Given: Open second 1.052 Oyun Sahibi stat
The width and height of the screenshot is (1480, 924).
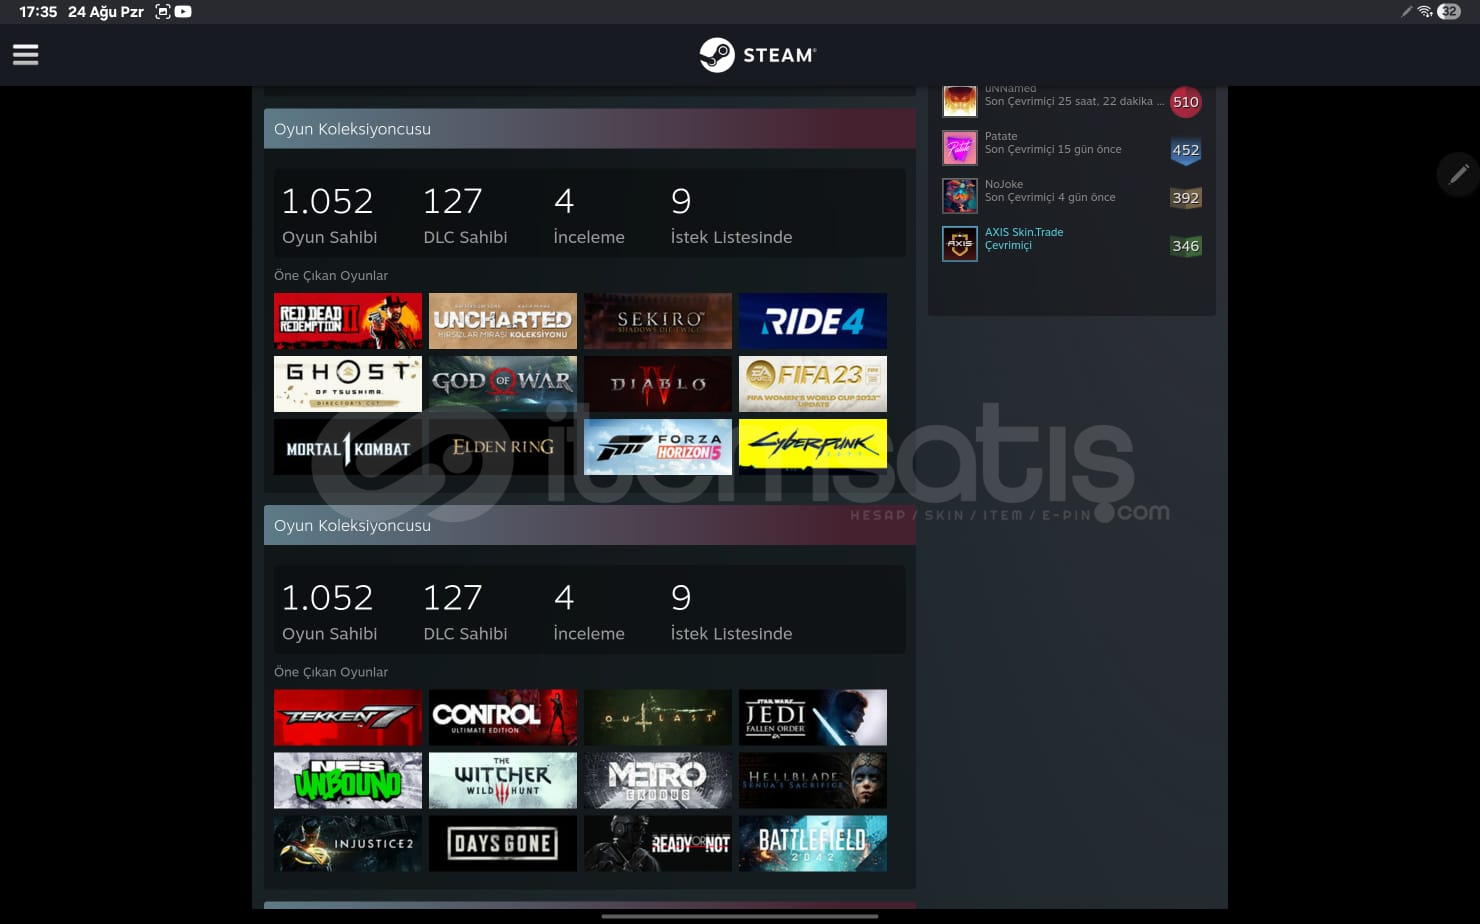Looking at the screenshot, I should (x=329, y=612).
